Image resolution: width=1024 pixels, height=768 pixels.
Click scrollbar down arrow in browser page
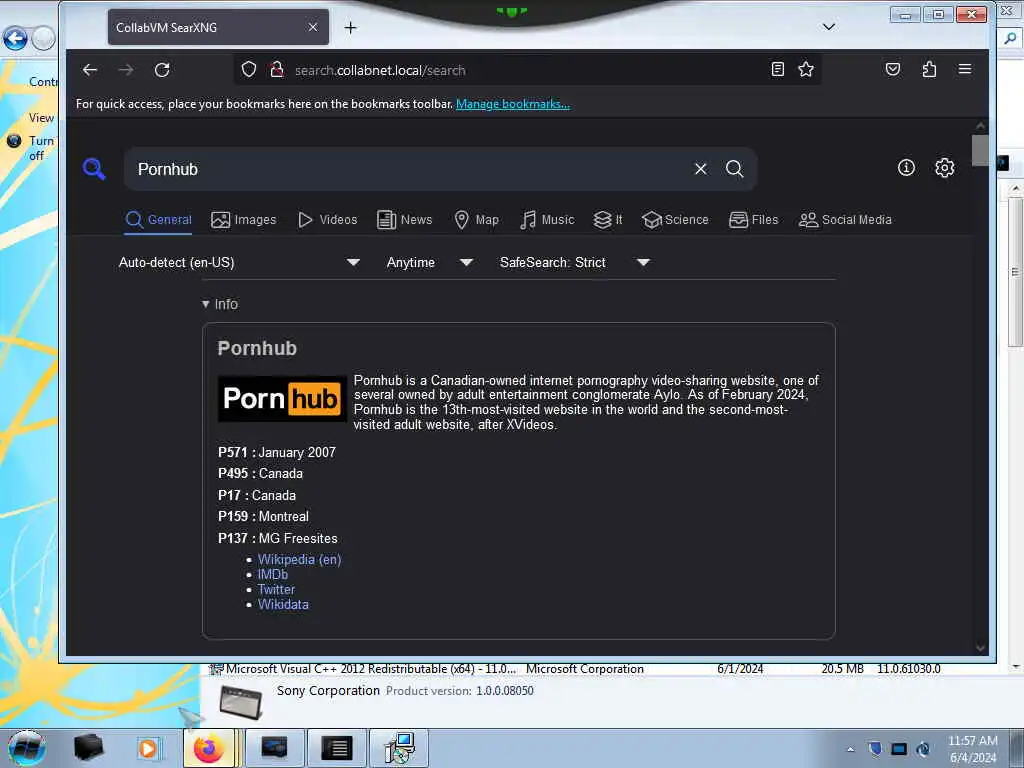(980, 648)
